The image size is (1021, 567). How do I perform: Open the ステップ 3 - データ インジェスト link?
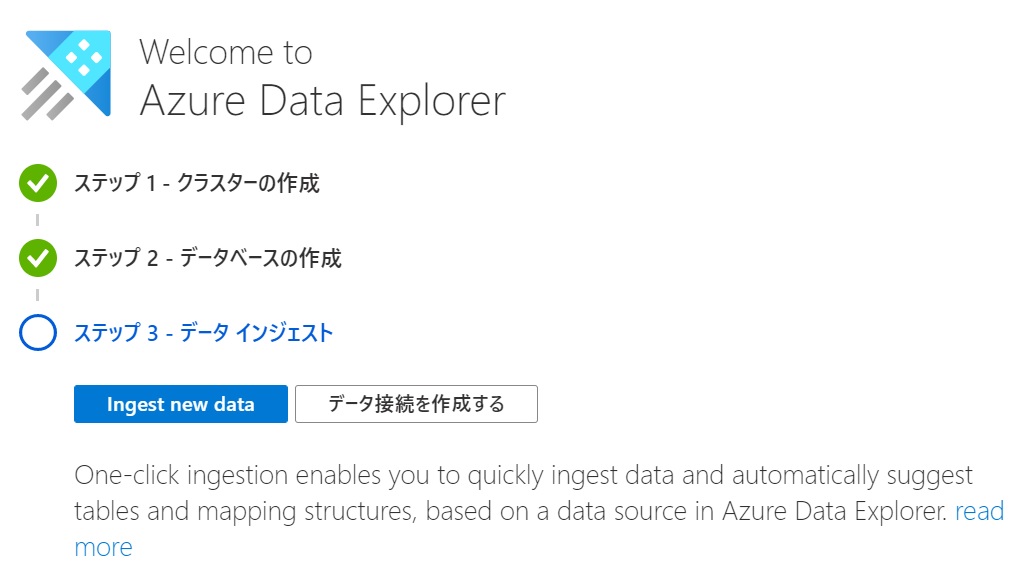204,333
